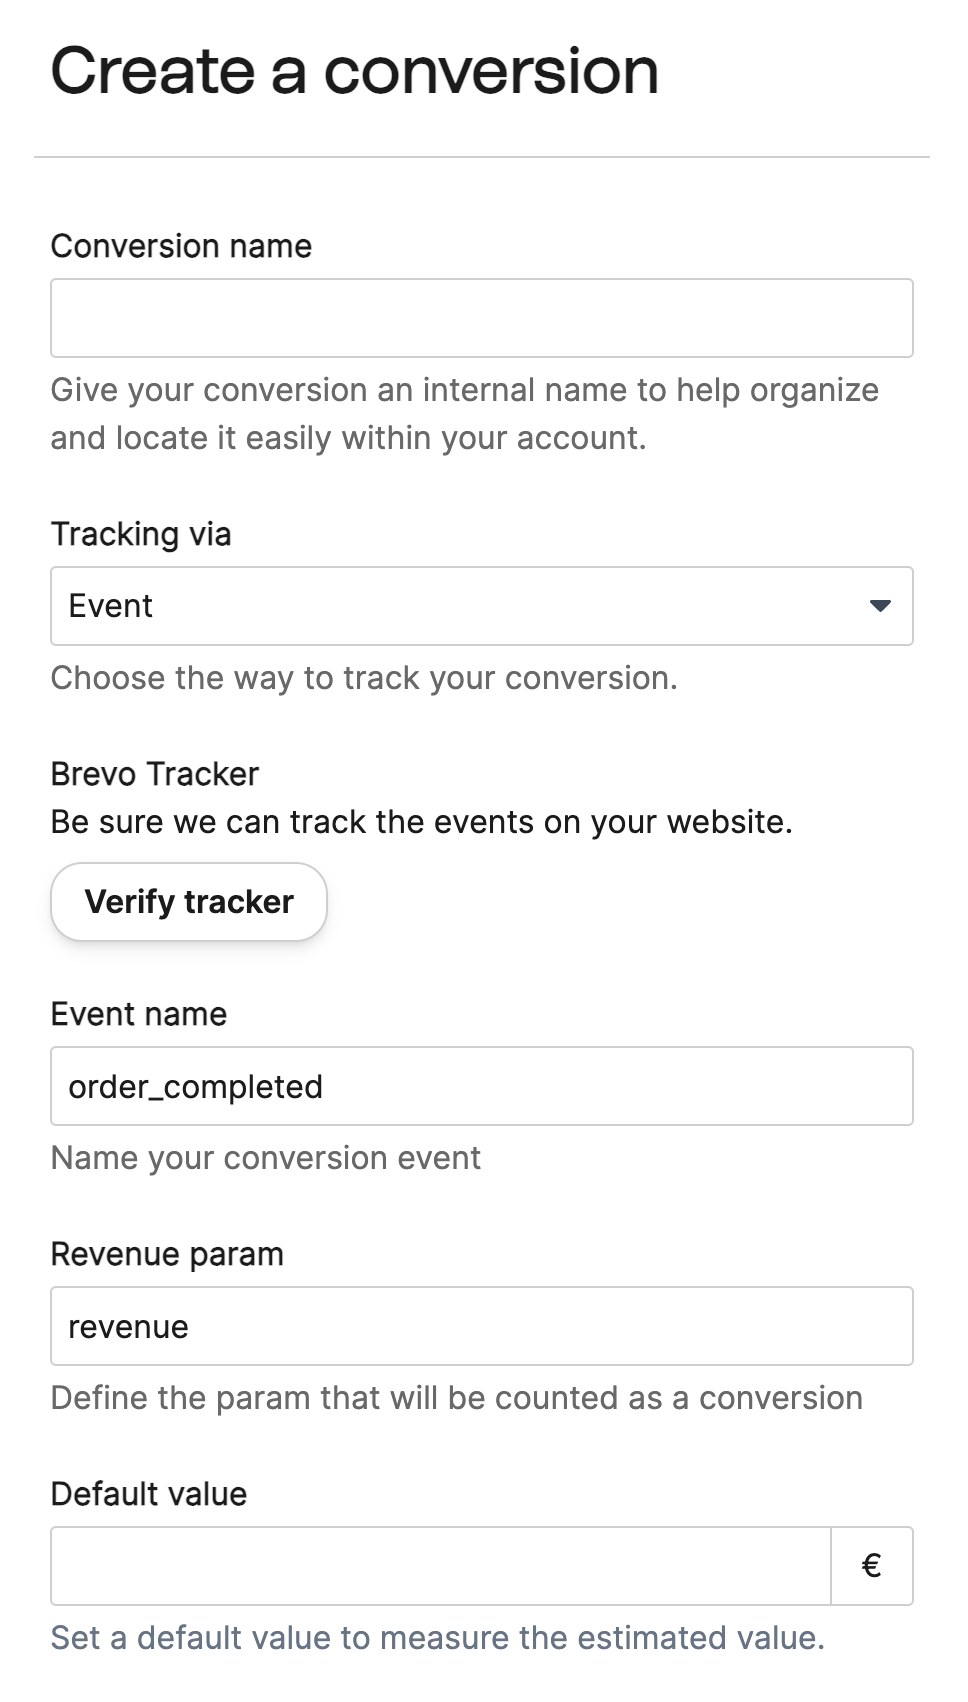
Task: Click the Brevo Tracker heading
Action: point(154,773)
